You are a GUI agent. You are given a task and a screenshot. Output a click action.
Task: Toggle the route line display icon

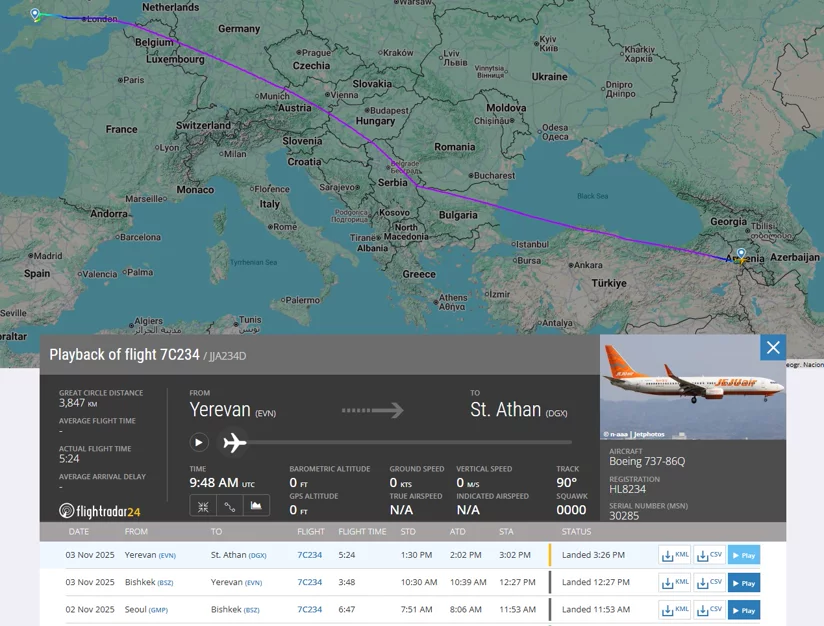[230, 506]
